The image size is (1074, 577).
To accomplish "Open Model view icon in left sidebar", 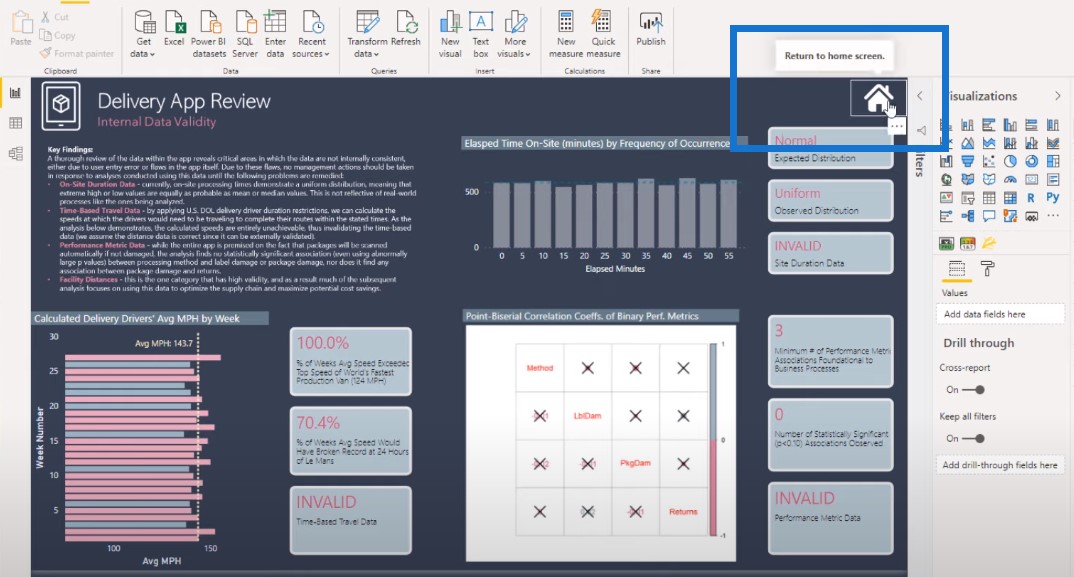I will (x=15, y=154).
